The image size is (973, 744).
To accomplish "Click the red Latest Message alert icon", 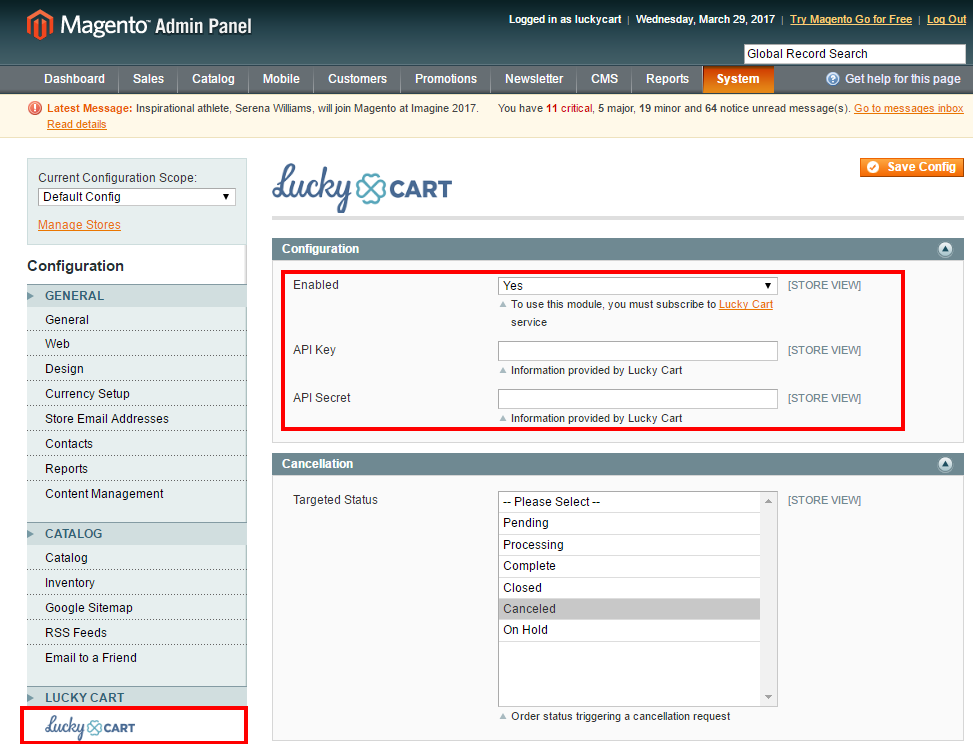I will 35,108.
